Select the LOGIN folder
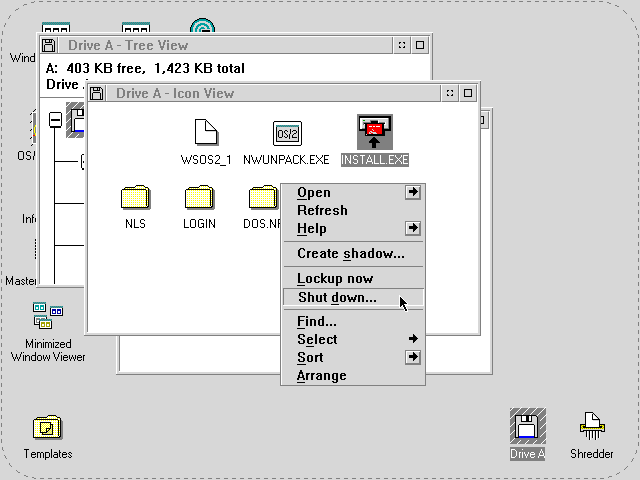640x480 pixels. tap(199, 198)
